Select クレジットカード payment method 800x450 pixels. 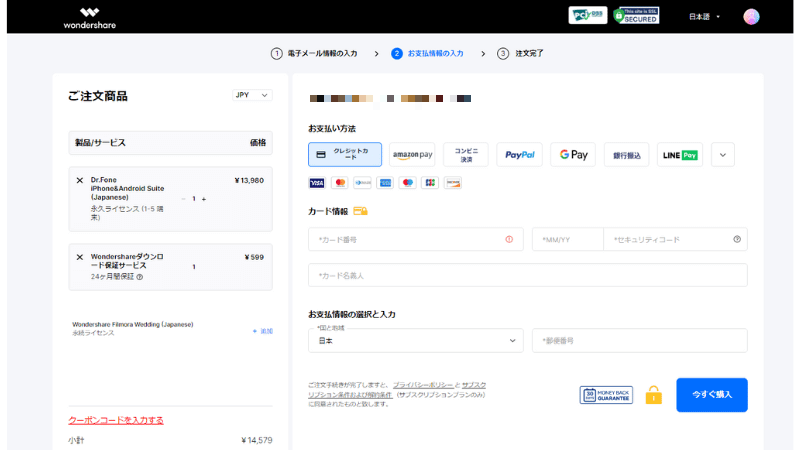345,154
